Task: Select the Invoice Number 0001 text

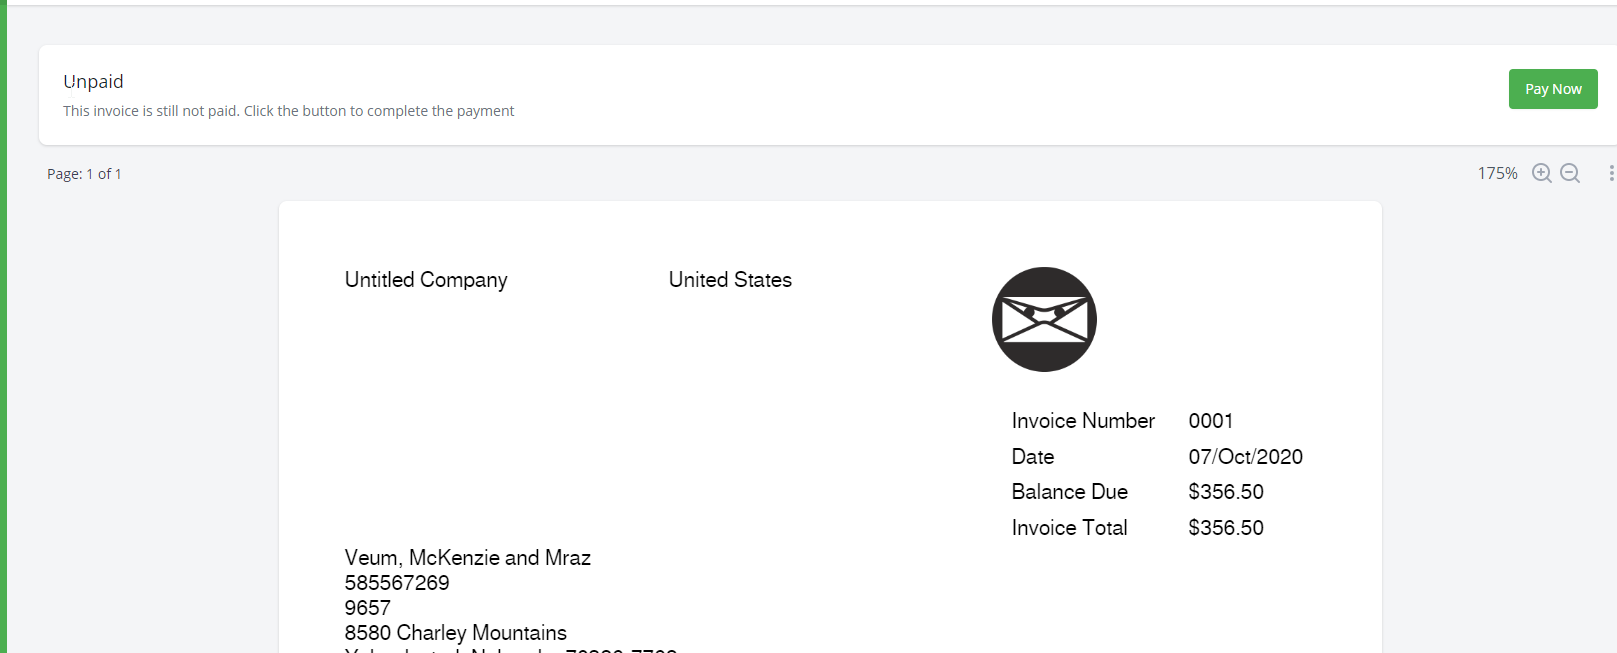Action: tap(1211, 420)
